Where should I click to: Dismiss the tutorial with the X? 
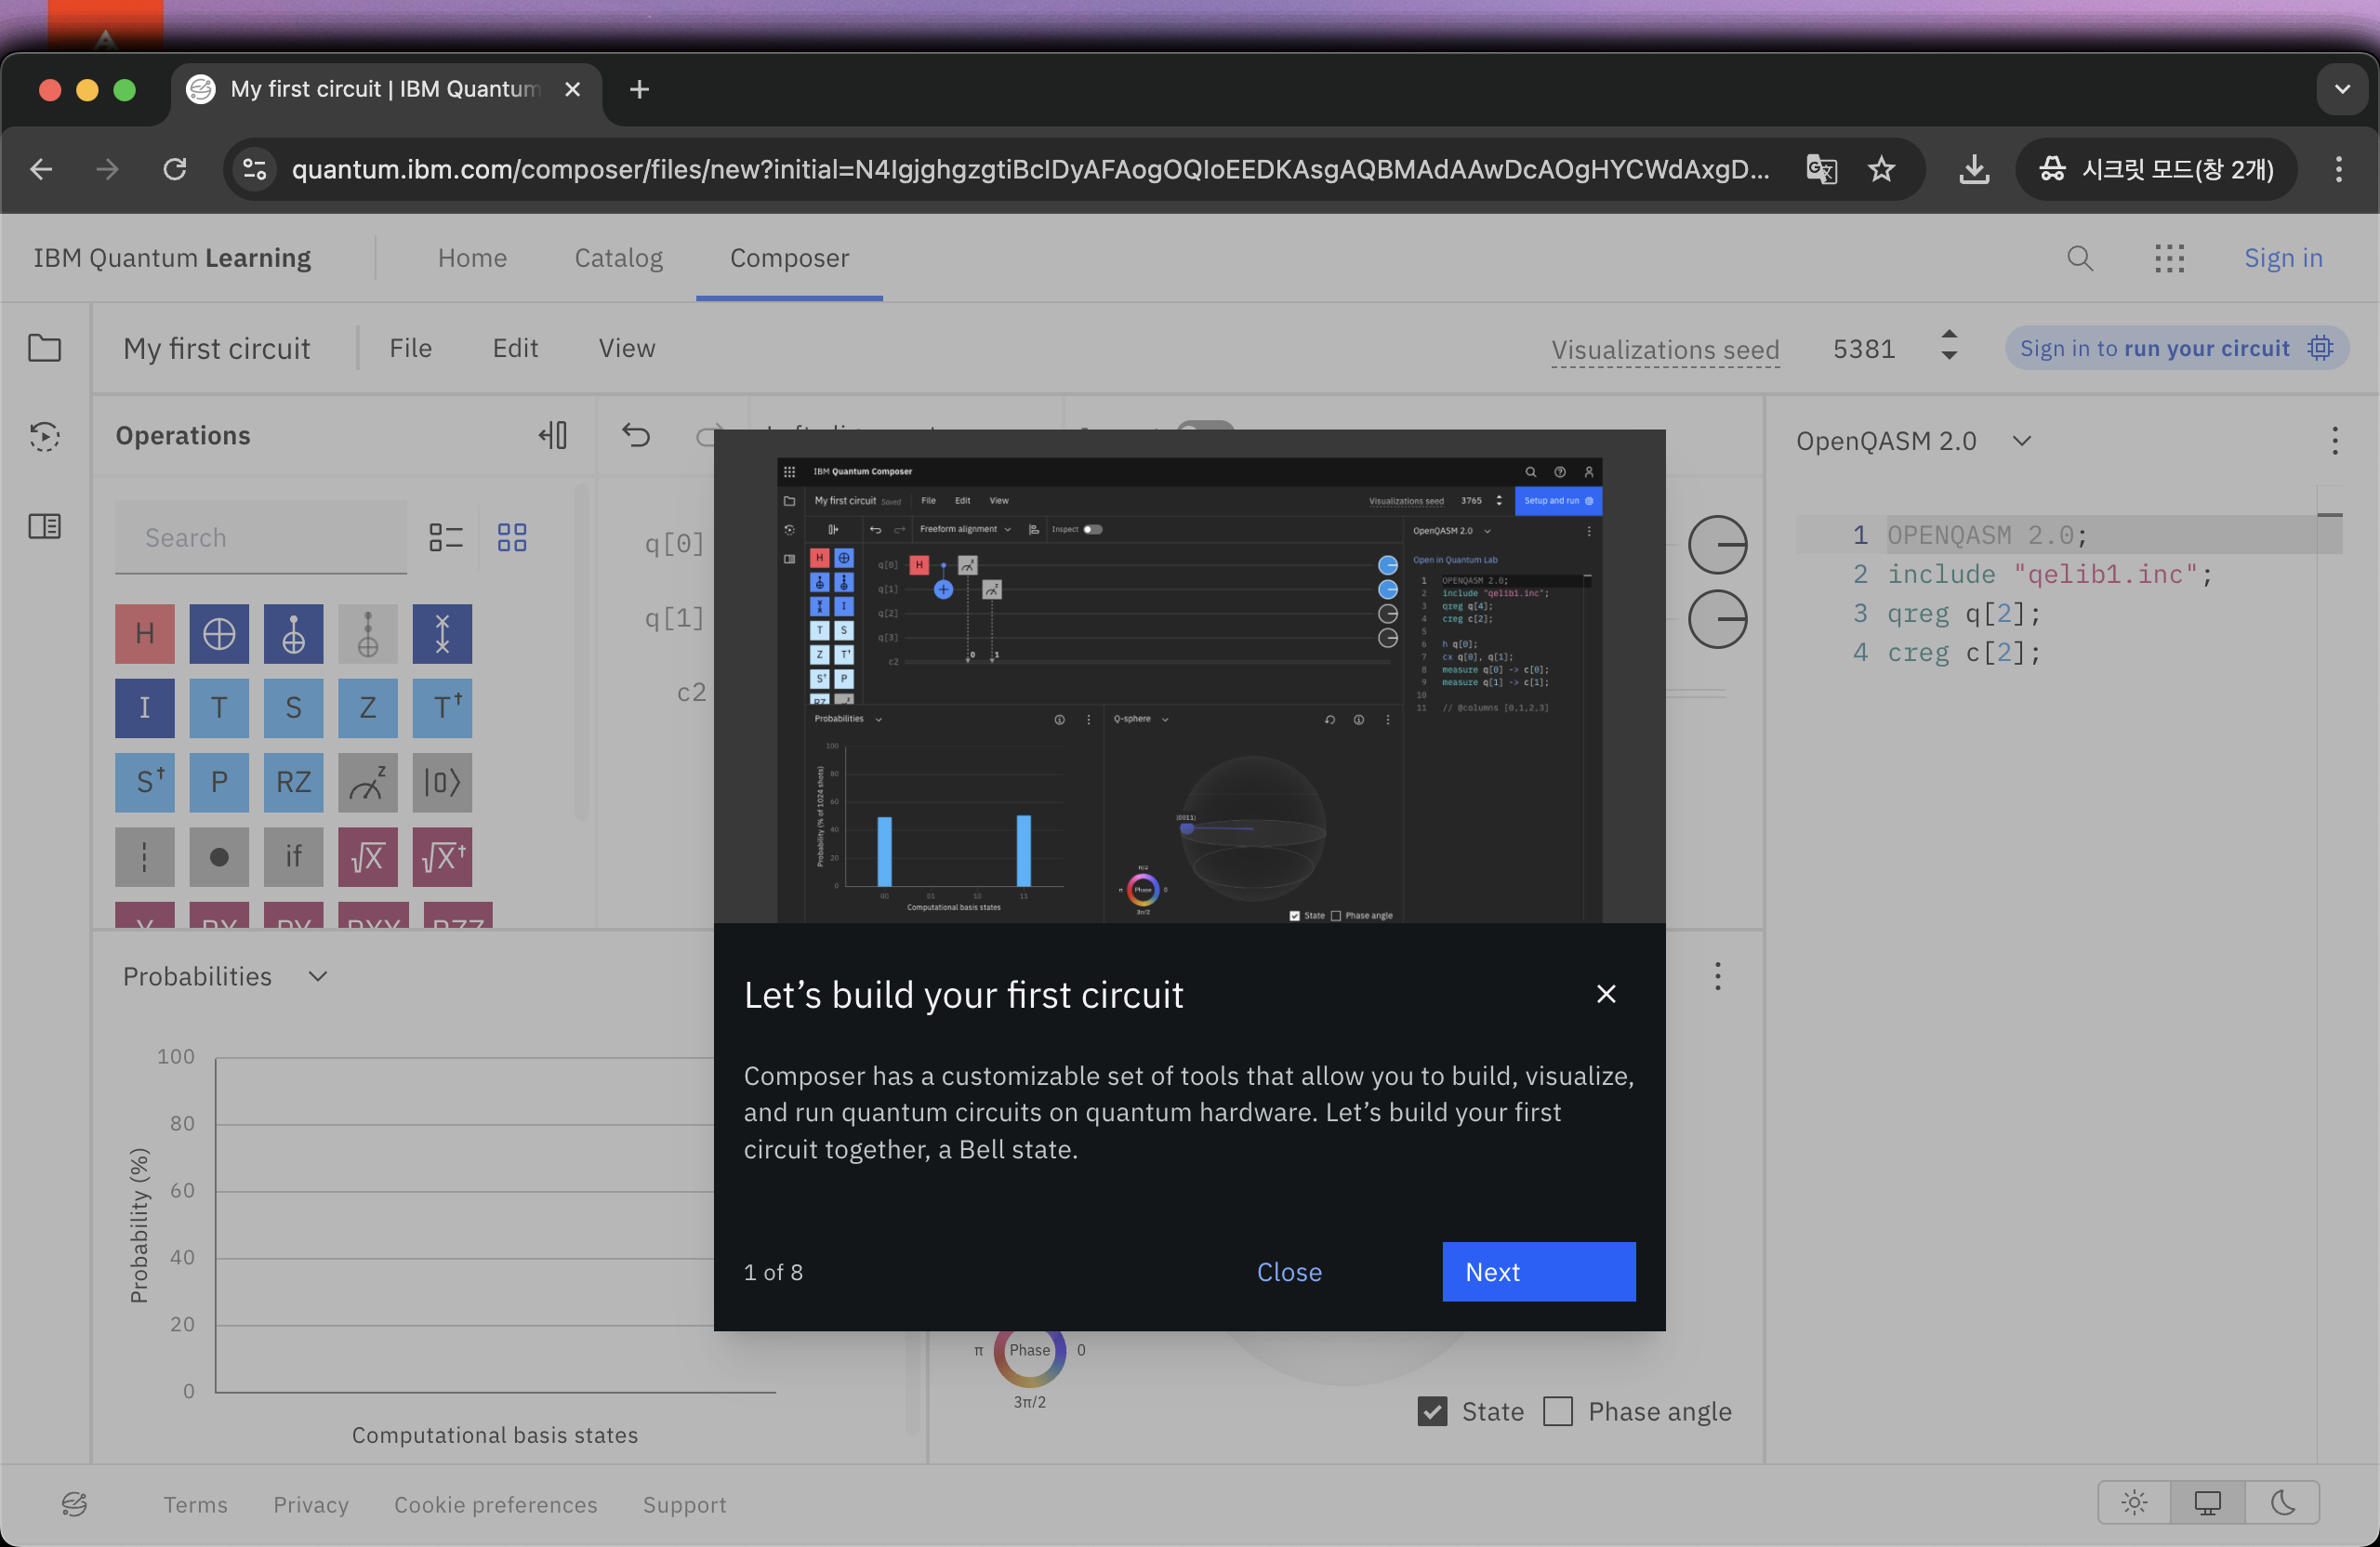click(x=1606, y=993)
